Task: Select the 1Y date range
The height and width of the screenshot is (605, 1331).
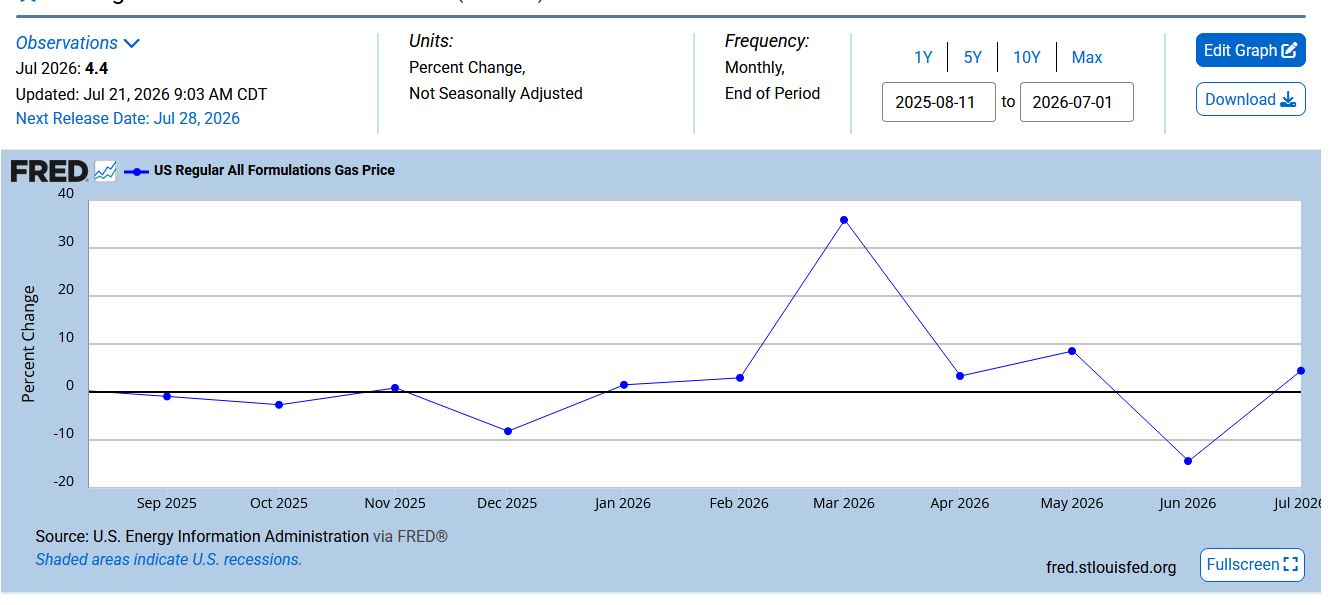Action: [923, 57]
